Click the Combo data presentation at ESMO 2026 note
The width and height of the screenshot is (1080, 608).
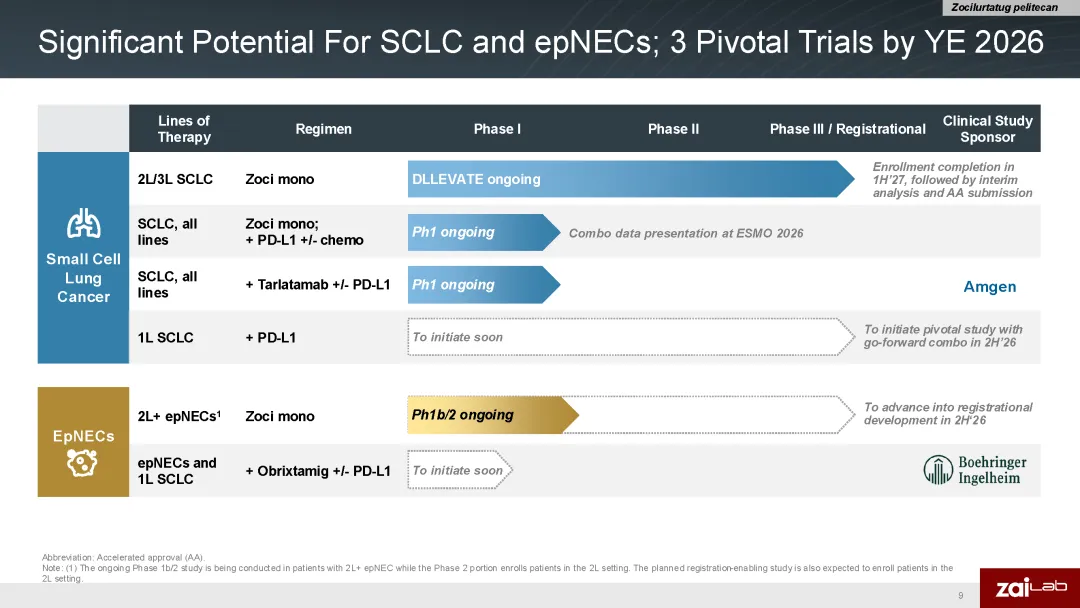[x=686, y=233]
